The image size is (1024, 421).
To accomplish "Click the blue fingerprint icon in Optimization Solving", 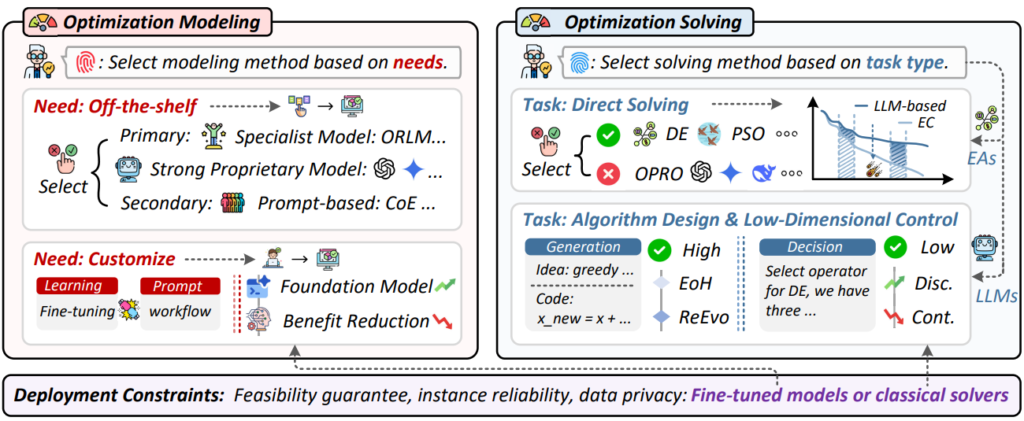I will point(579,63).
